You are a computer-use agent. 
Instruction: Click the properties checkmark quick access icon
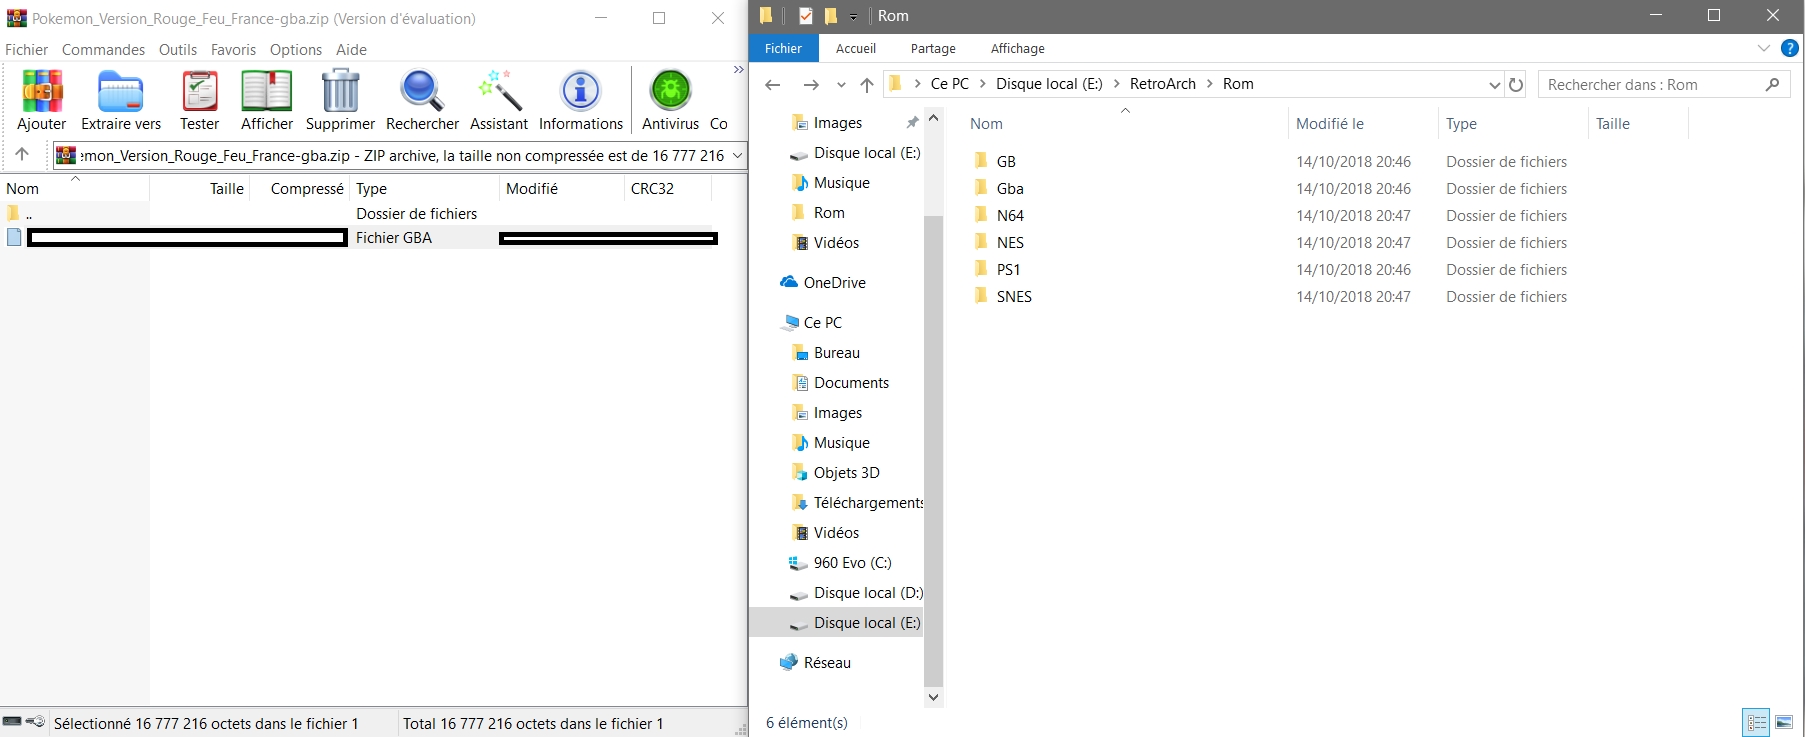click(x=806, y=15)
